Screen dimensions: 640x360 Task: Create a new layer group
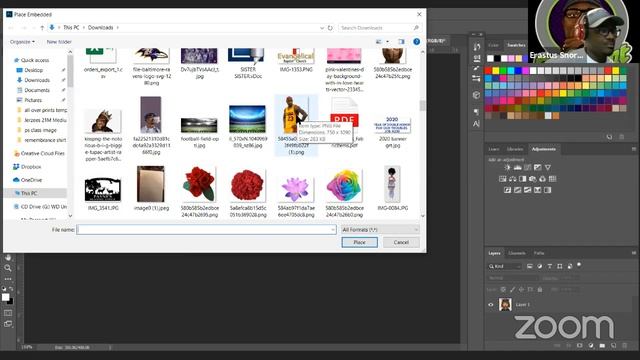pos(602,345)
